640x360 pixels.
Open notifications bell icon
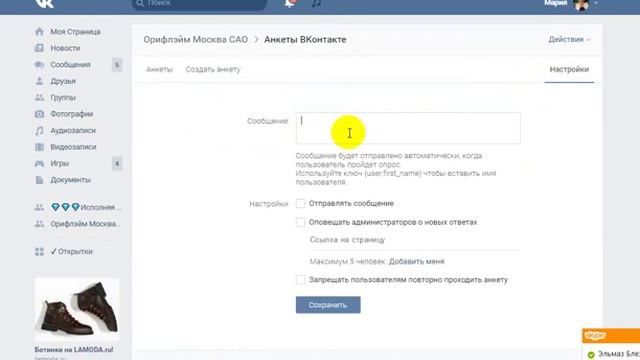(x=289, y=3)
